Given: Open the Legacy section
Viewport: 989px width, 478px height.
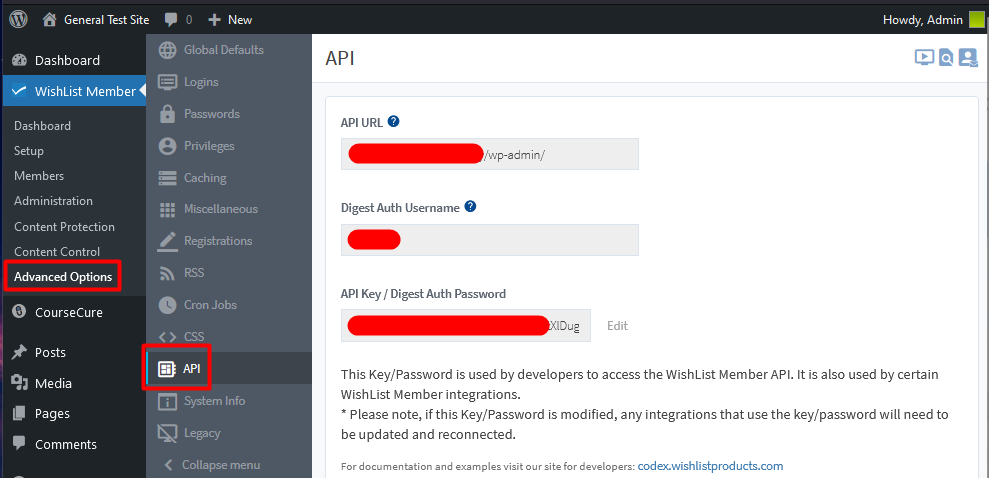Looking at the screenshot, I should pyautogui.click(x=202, y=433).
